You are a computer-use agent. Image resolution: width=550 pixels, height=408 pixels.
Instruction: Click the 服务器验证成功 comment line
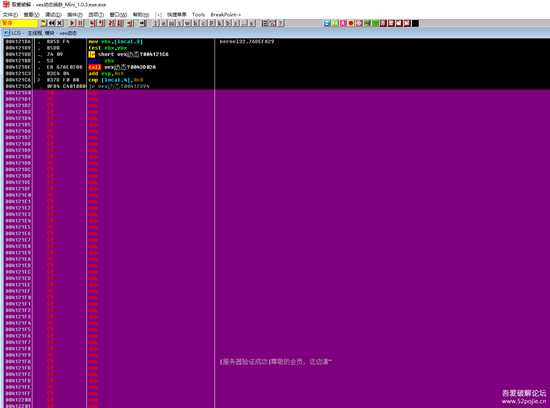click(276, 362)
